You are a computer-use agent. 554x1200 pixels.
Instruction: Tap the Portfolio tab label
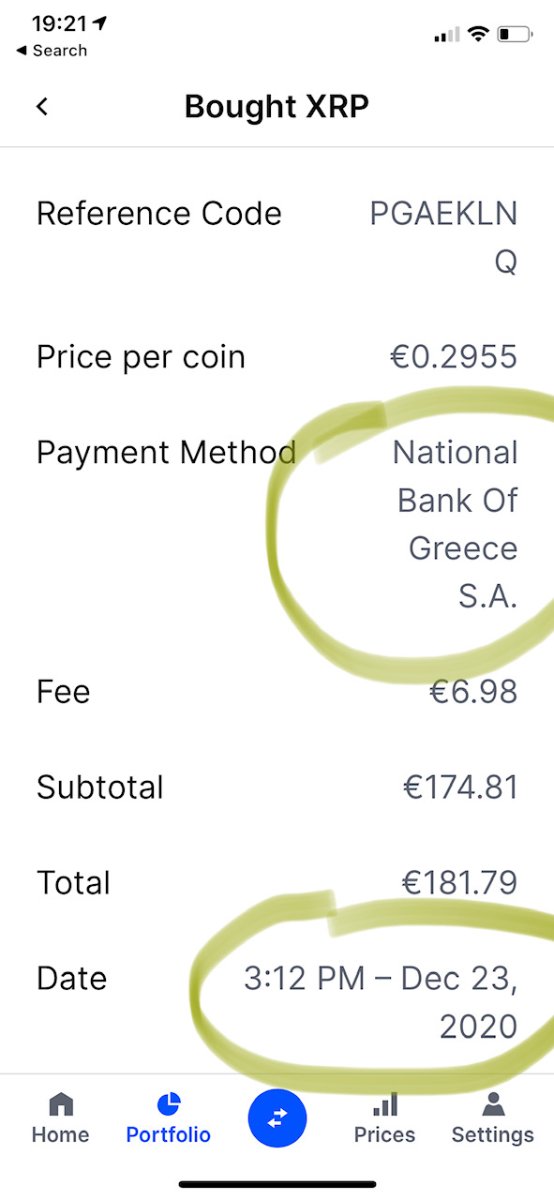pyautogui.click(x=168, y=1135)
